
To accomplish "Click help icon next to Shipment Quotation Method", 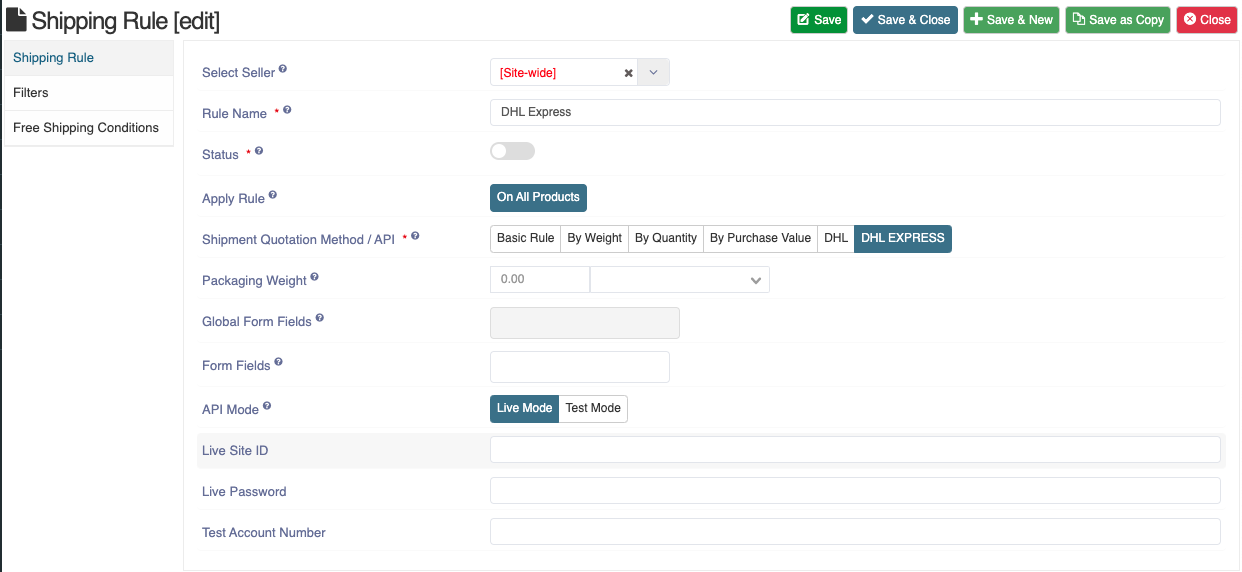I will 415,237.
